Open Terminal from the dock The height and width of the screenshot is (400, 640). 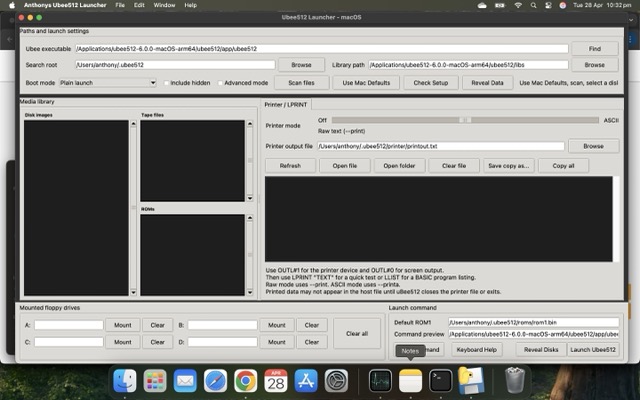point(440,381)
